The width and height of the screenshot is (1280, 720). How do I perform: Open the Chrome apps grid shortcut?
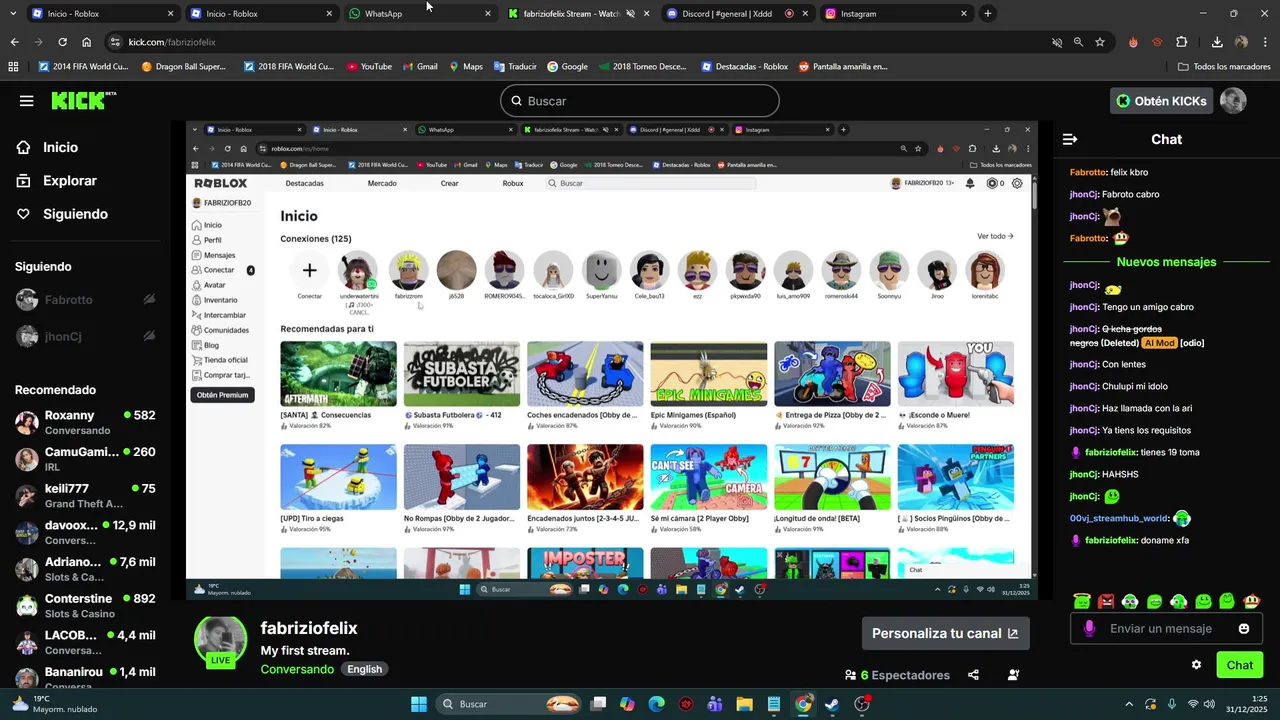[x=13, y=67]
